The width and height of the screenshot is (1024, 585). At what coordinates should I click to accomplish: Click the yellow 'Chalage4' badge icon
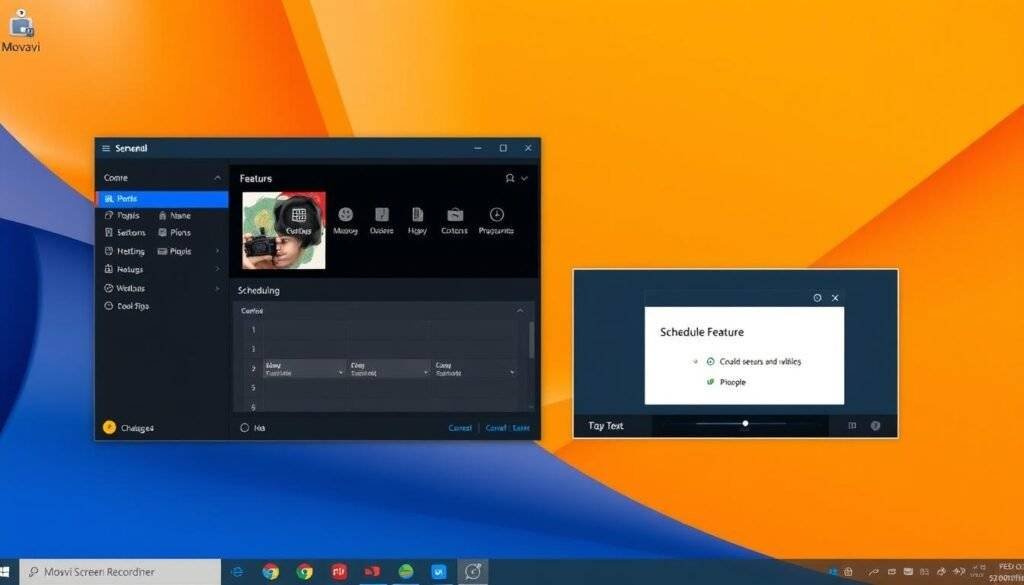click(109, 427)
